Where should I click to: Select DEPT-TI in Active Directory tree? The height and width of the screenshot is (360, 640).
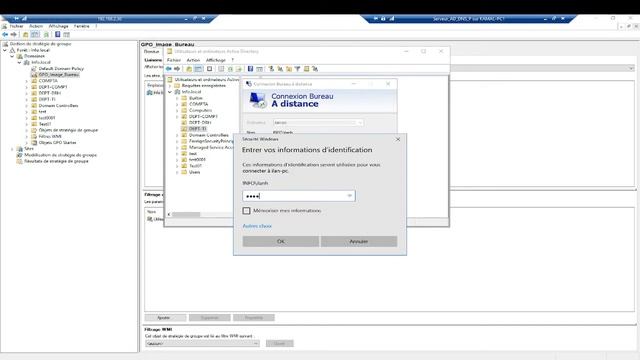coord(197,129)
